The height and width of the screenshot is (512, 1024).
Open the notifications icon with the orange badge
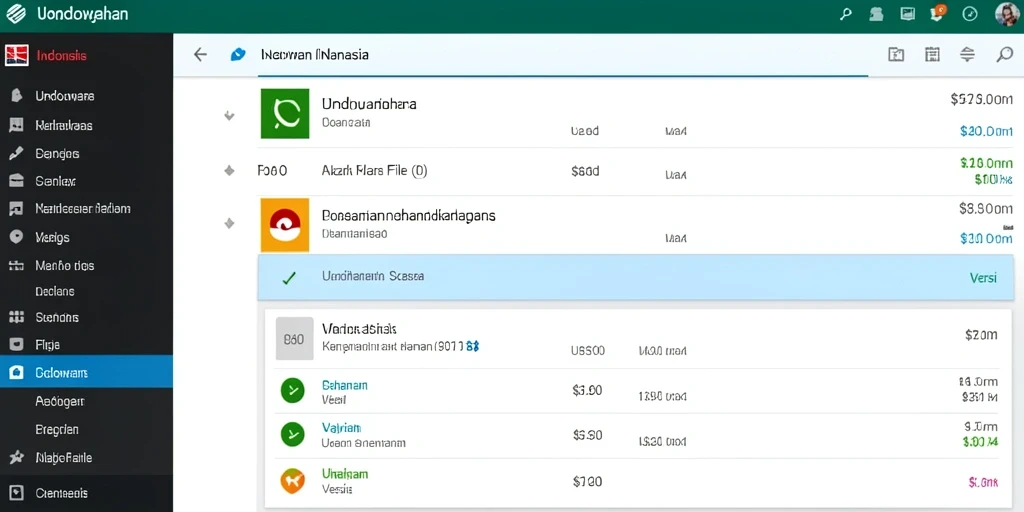938,14
